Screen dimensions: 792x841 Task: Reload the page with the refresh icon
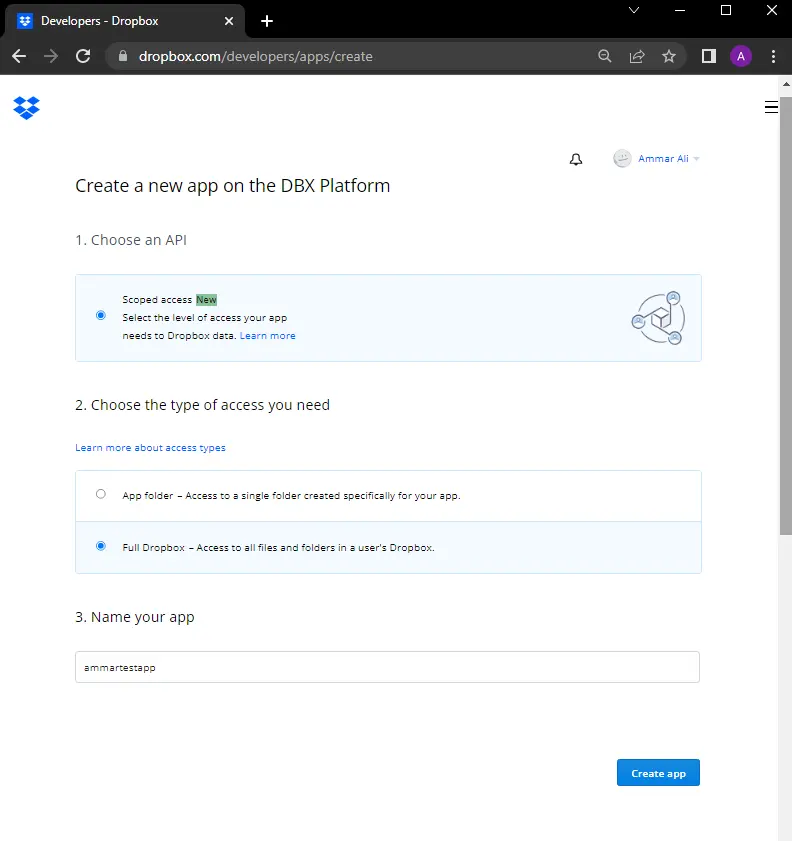point(83,56)
